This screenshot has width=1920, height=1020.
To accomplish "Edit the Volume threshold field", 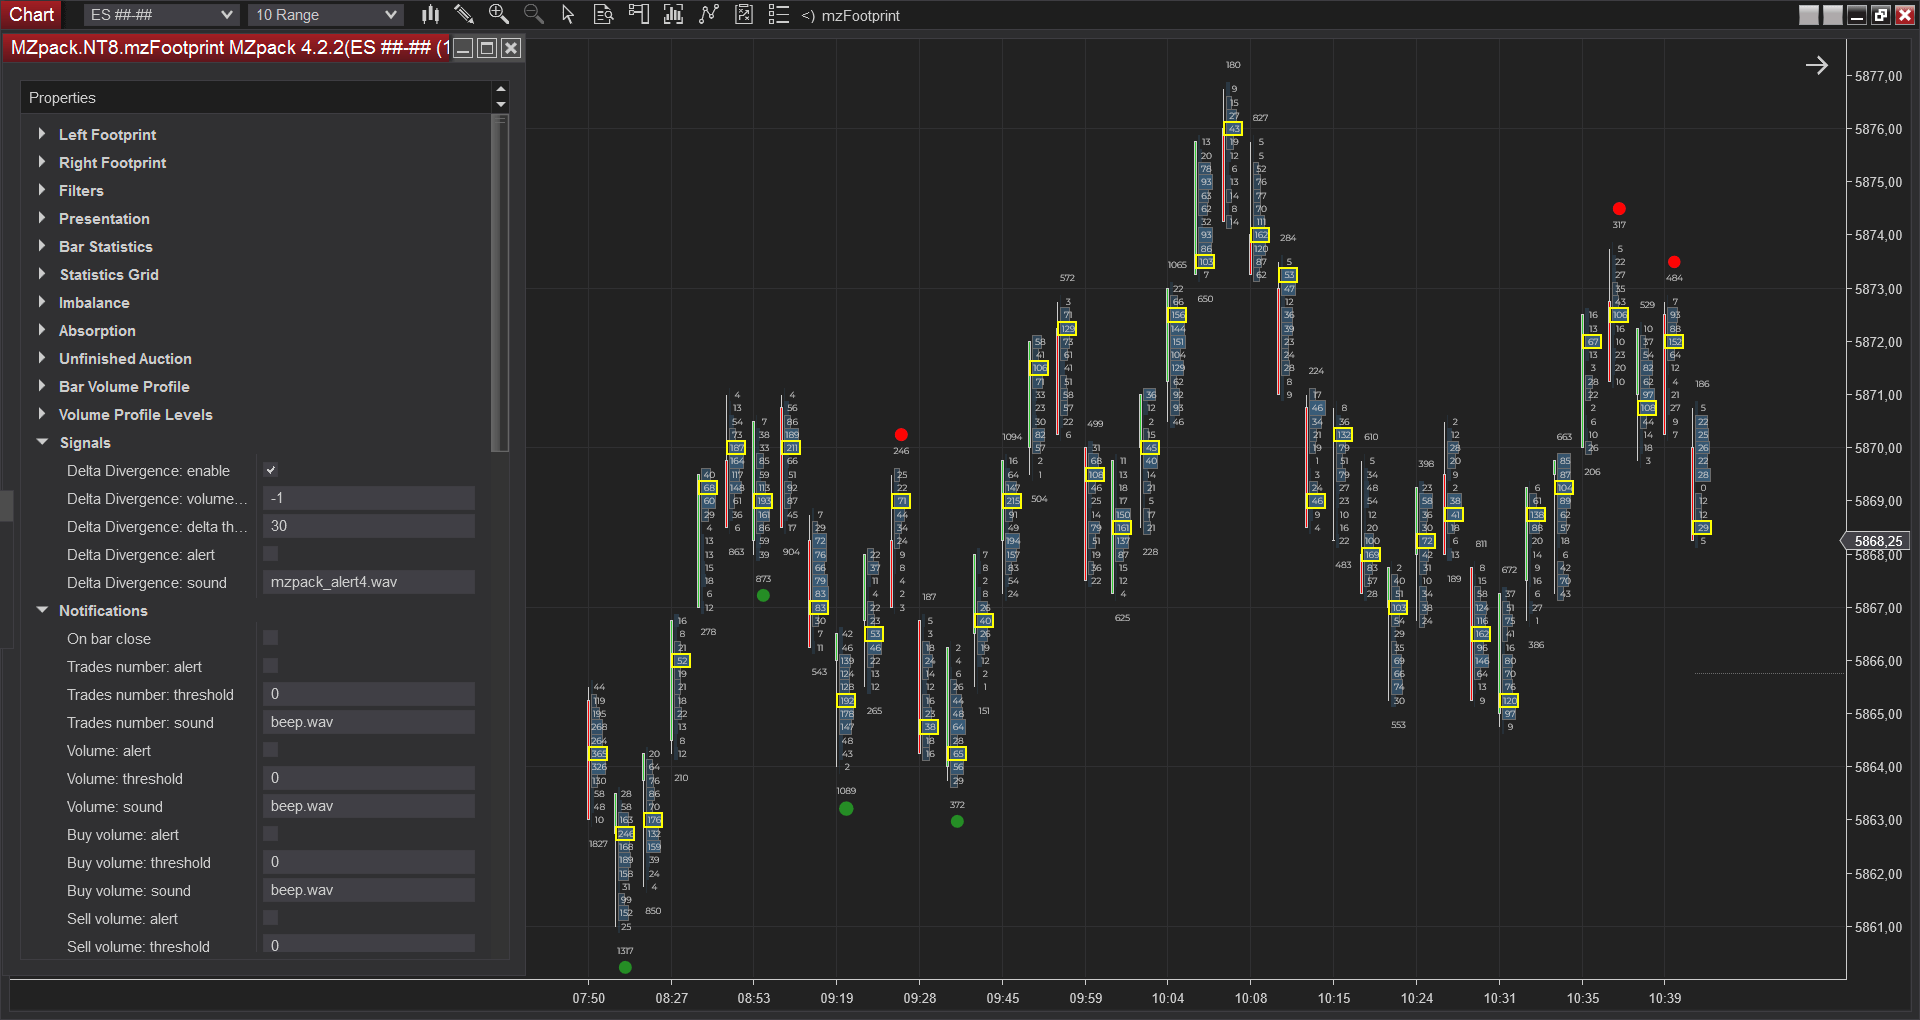I will point(369,778).
